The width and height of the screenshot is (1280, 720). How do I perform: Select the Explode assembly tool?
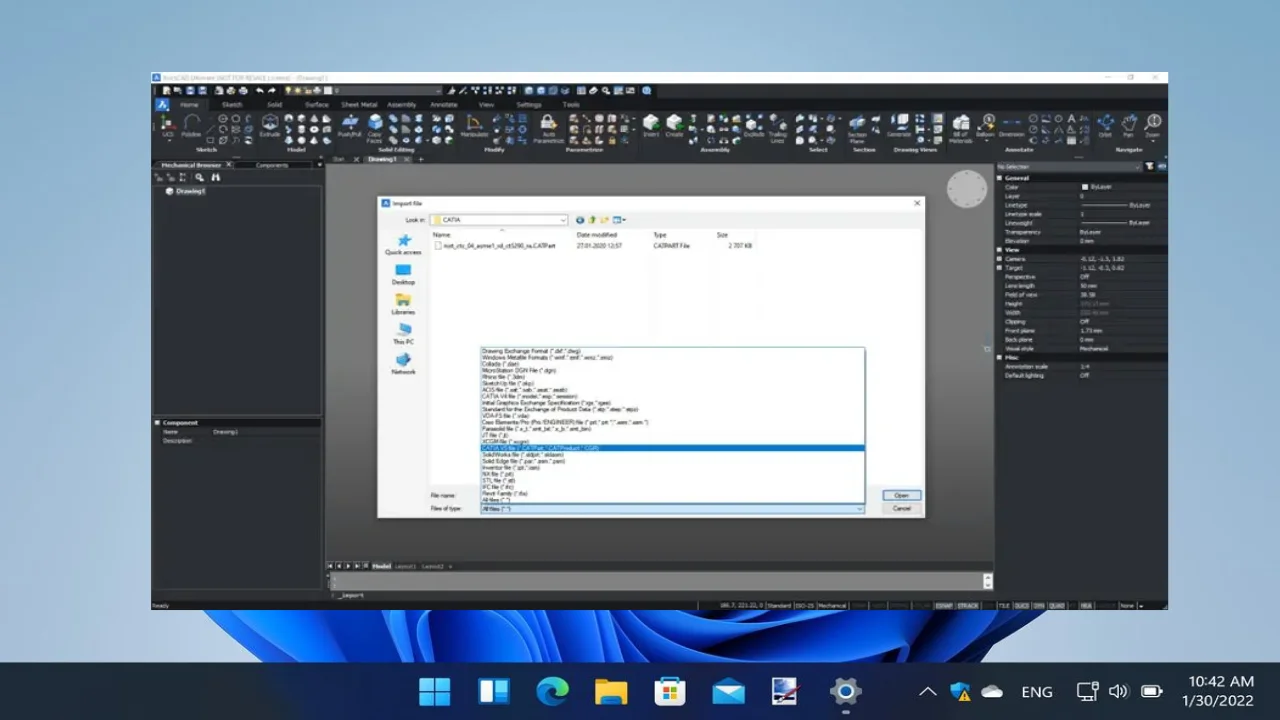(754, 126)
